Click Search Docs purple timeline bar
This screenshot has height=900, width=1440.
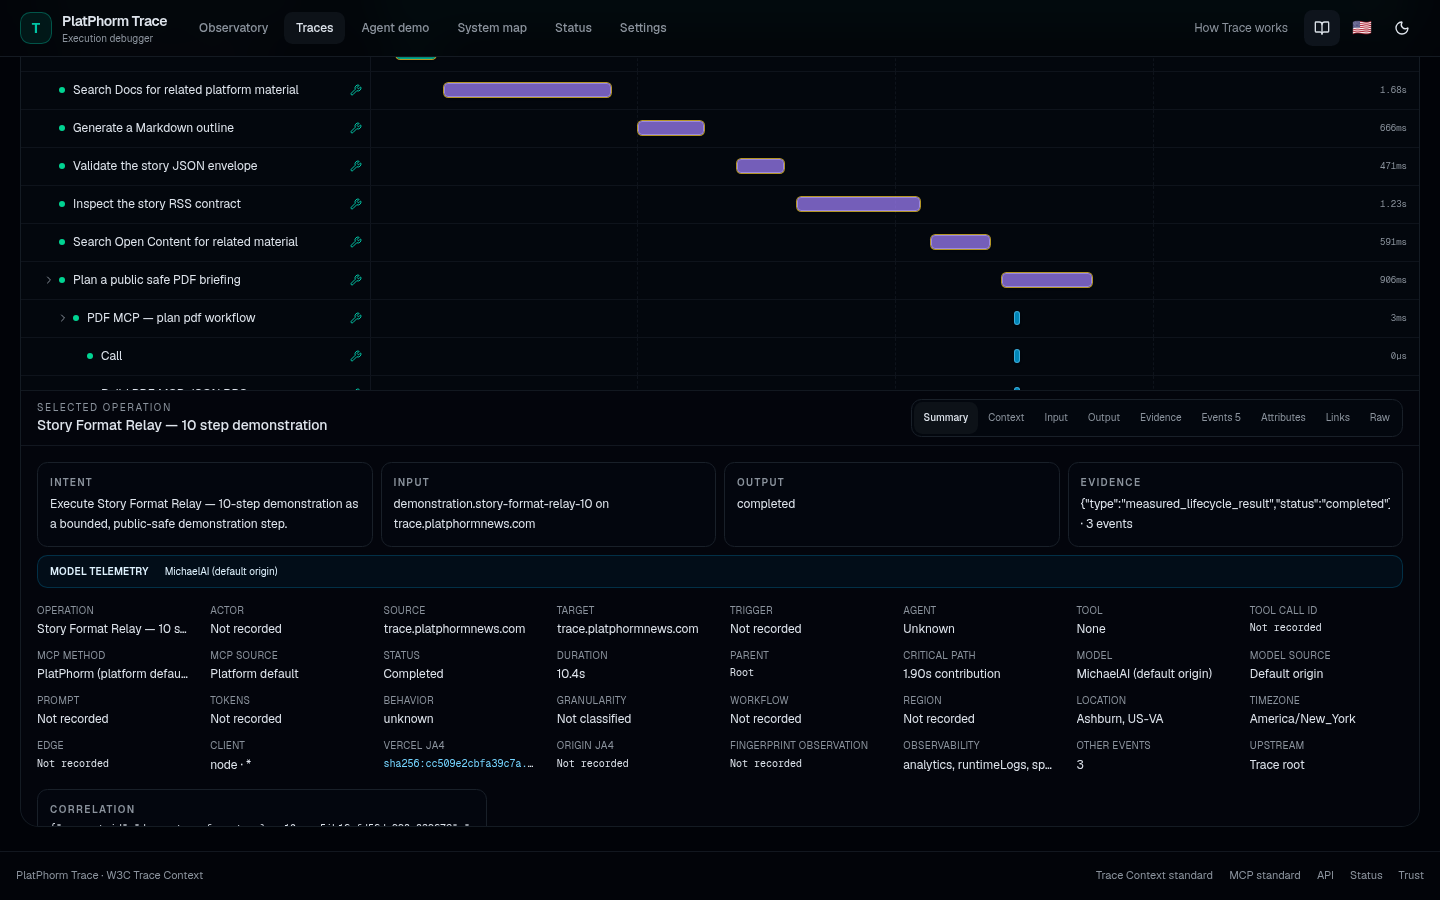[x=527, y=90]
